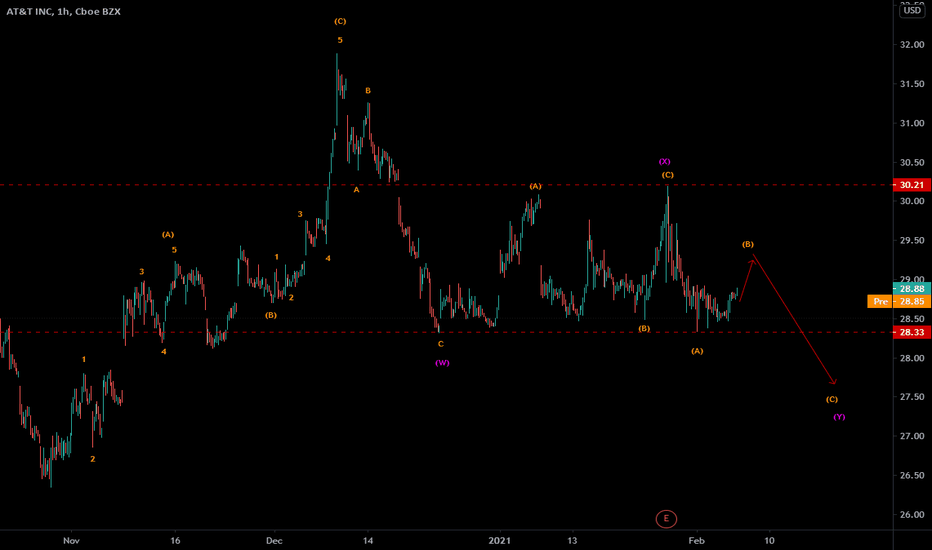Image resolution: width=932 pixels, height=550 pixels.
Task: Click the (C) label above the December peak
Action: [340, 21]
